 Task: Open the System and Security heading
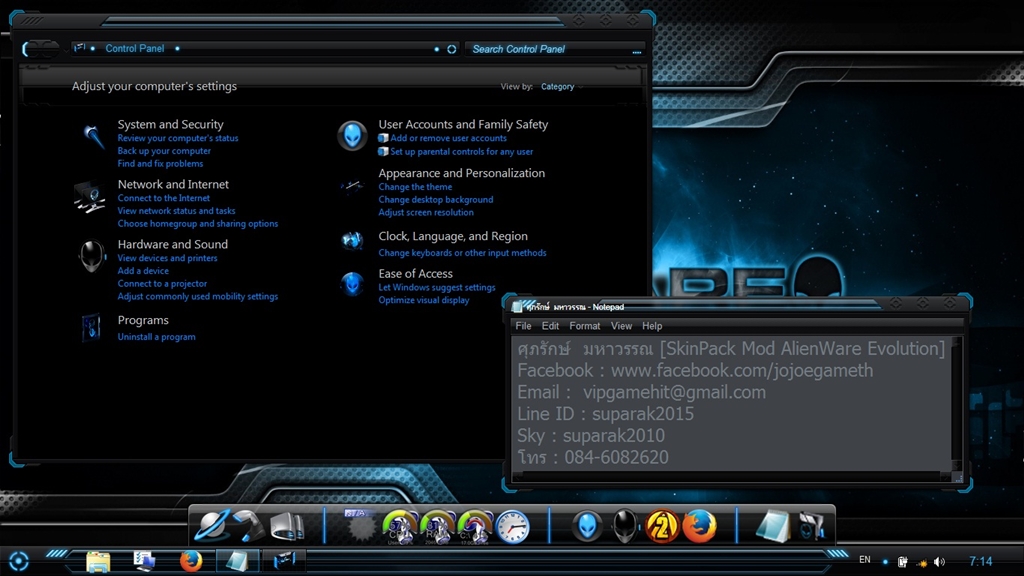point(170,124)
